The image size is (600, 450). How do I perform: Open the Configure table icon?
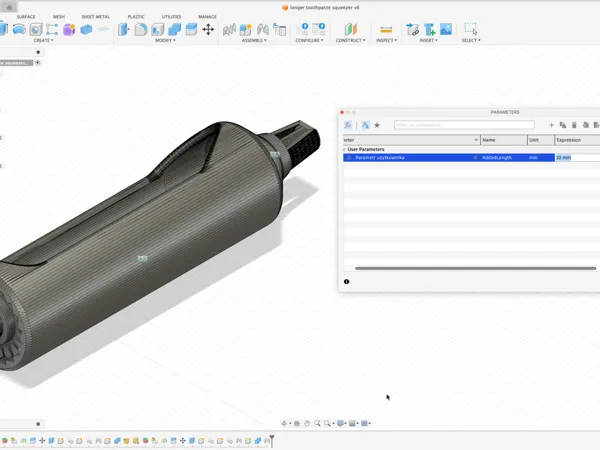click(x=318, y=29)
